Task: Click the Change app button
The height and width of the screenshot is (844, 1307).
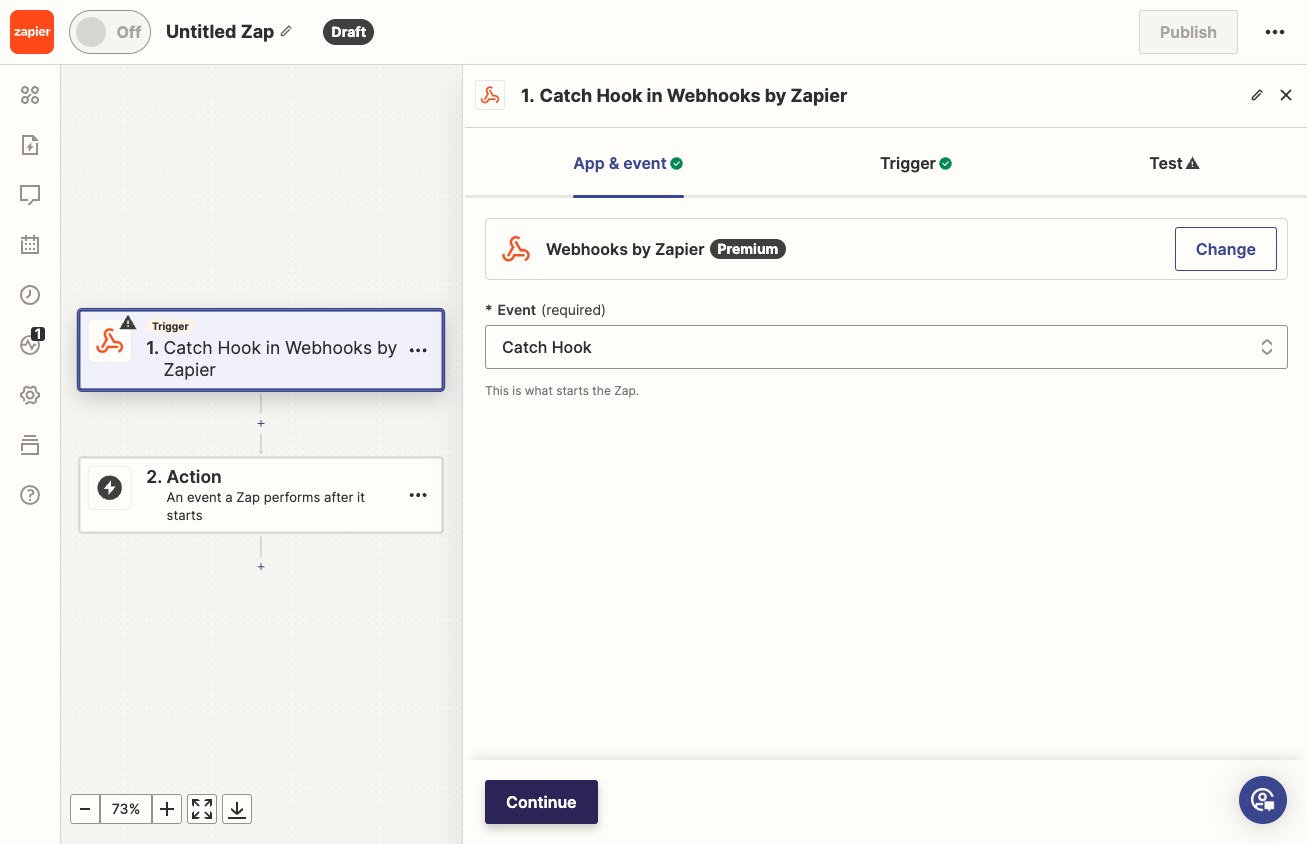Action: pos(1225,249)
